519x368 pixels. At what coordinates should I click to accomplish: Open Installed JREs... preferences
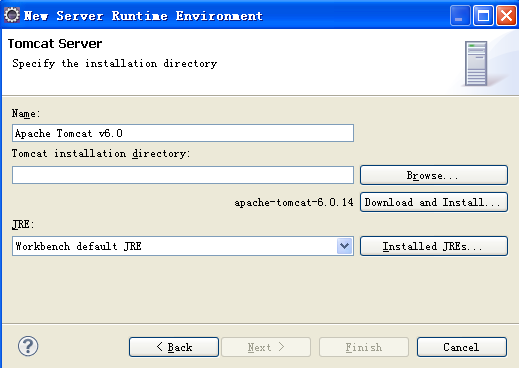pos(434,246)
